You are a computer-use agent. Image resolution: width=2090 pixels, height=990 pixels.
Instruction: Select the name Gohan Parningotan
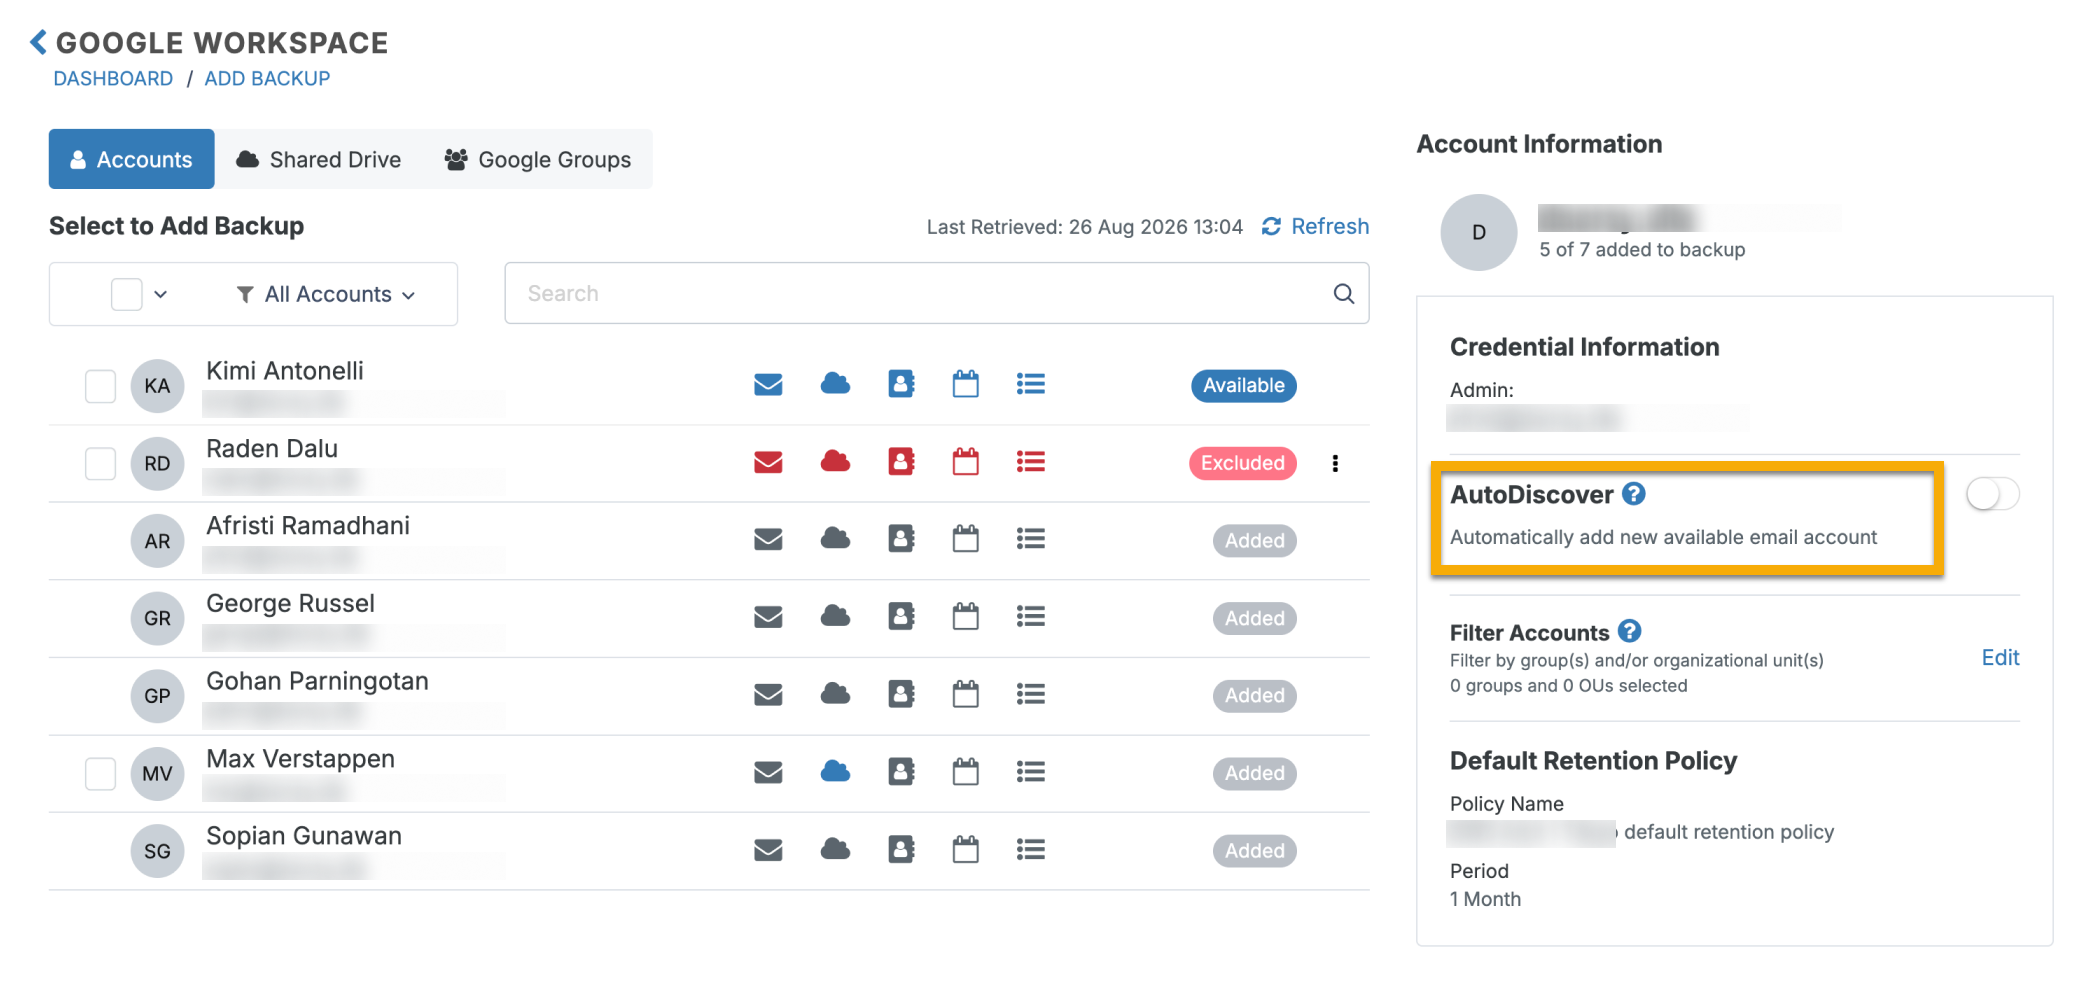tap(317, 681)
